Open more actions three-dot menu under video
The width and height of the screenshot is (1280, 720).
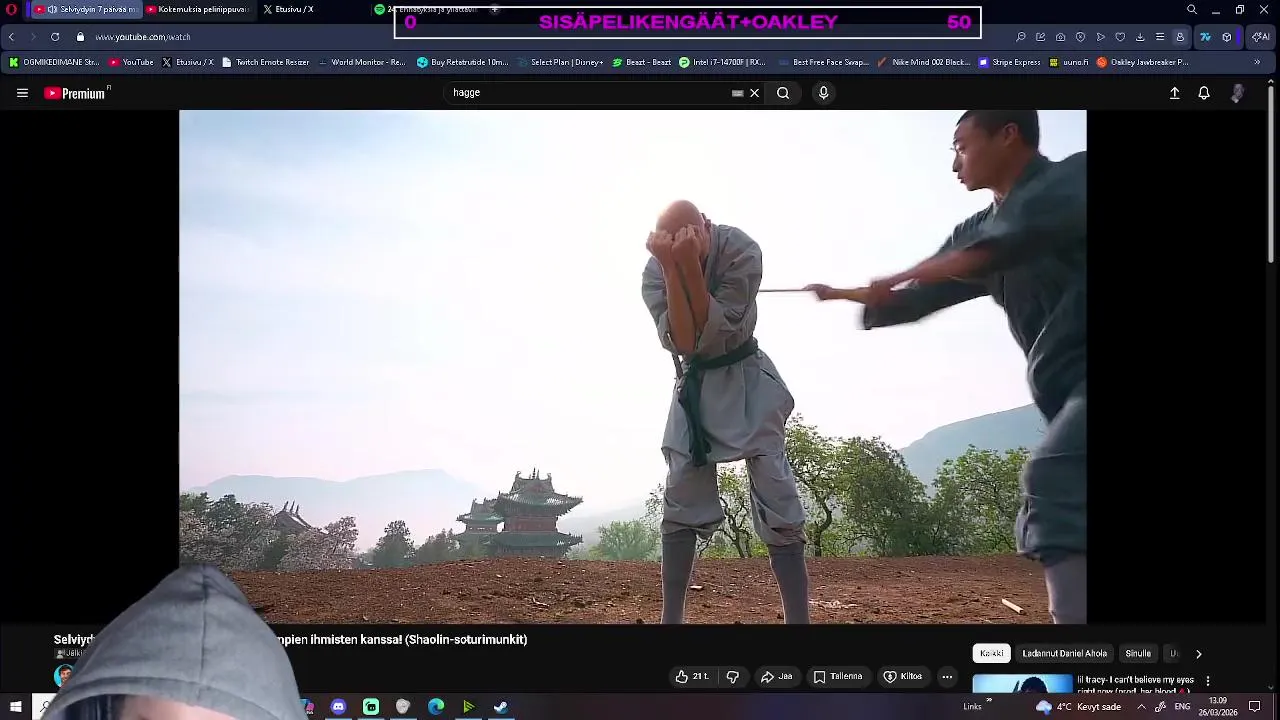[x=947, y=677]
